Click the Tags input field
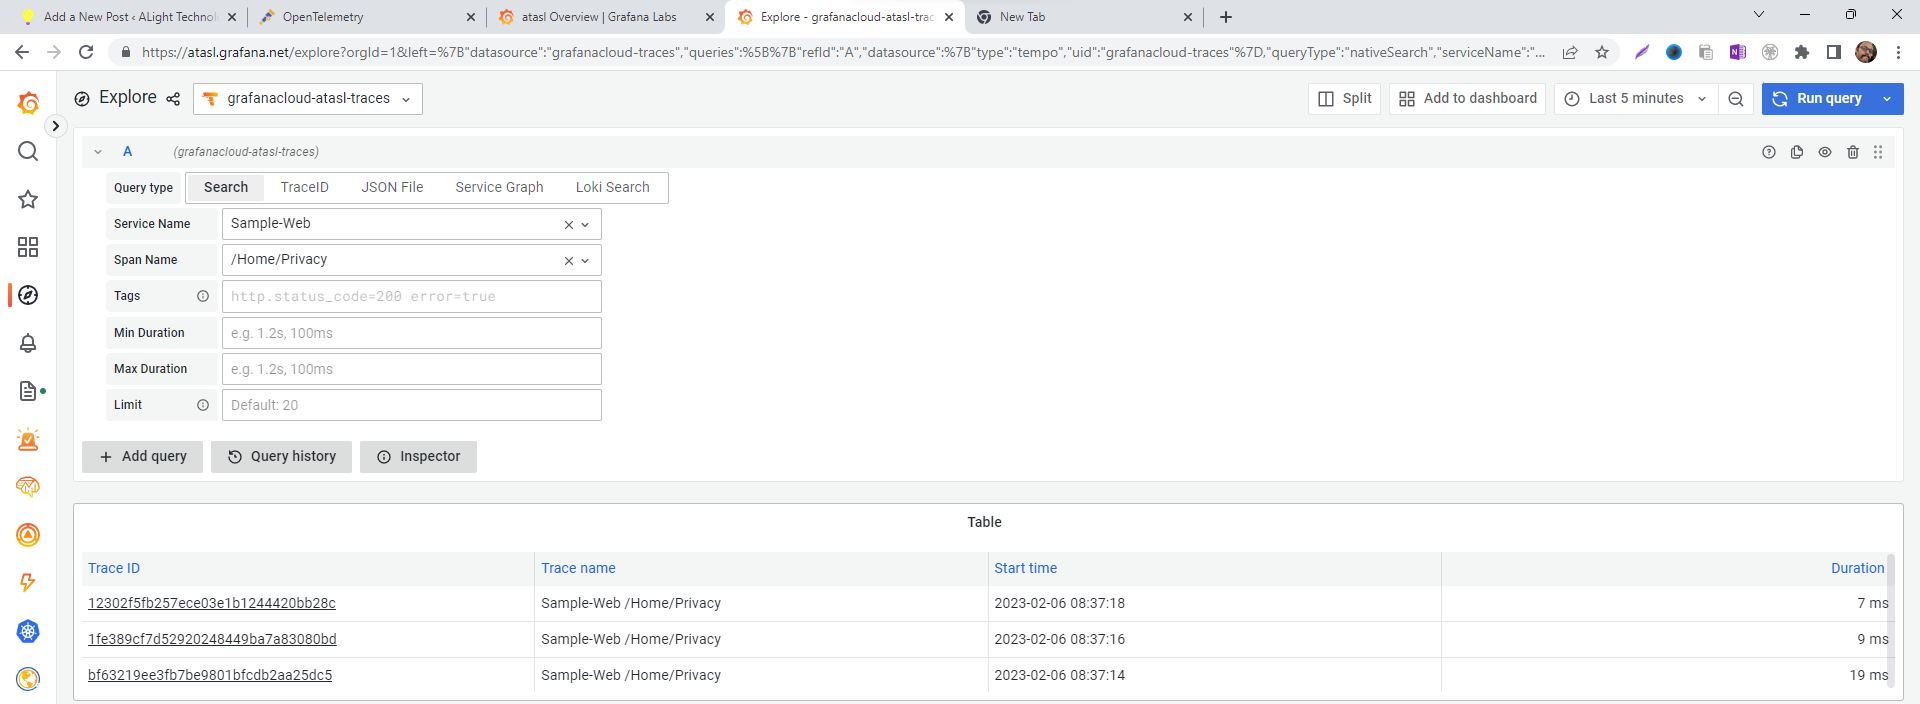This screenshot has width=1920, height=704. (411, 297)
